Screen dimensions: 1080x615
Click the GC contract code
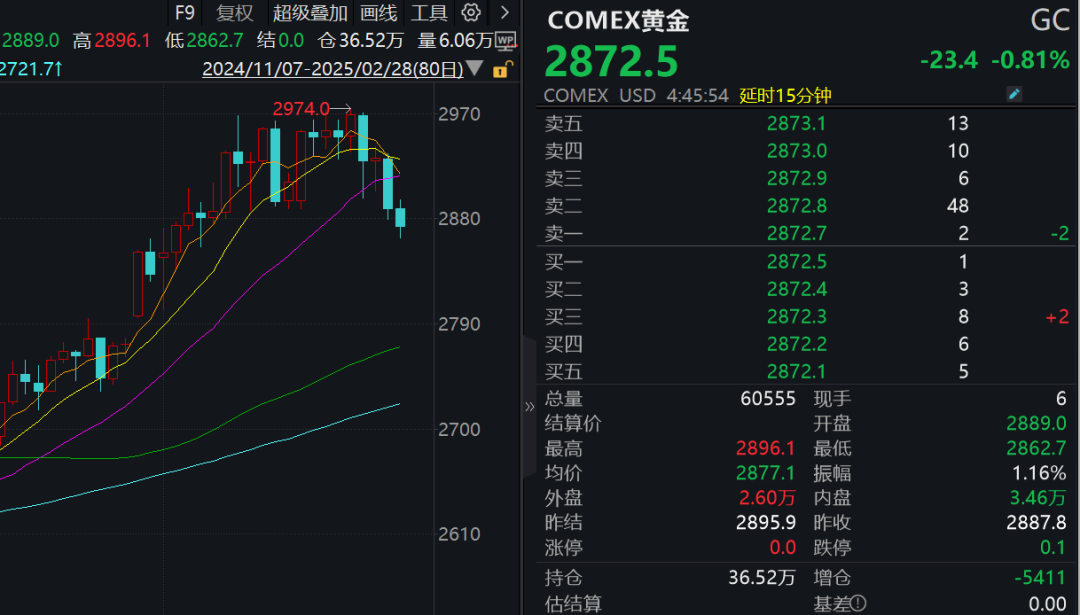tap(1050, 20)
